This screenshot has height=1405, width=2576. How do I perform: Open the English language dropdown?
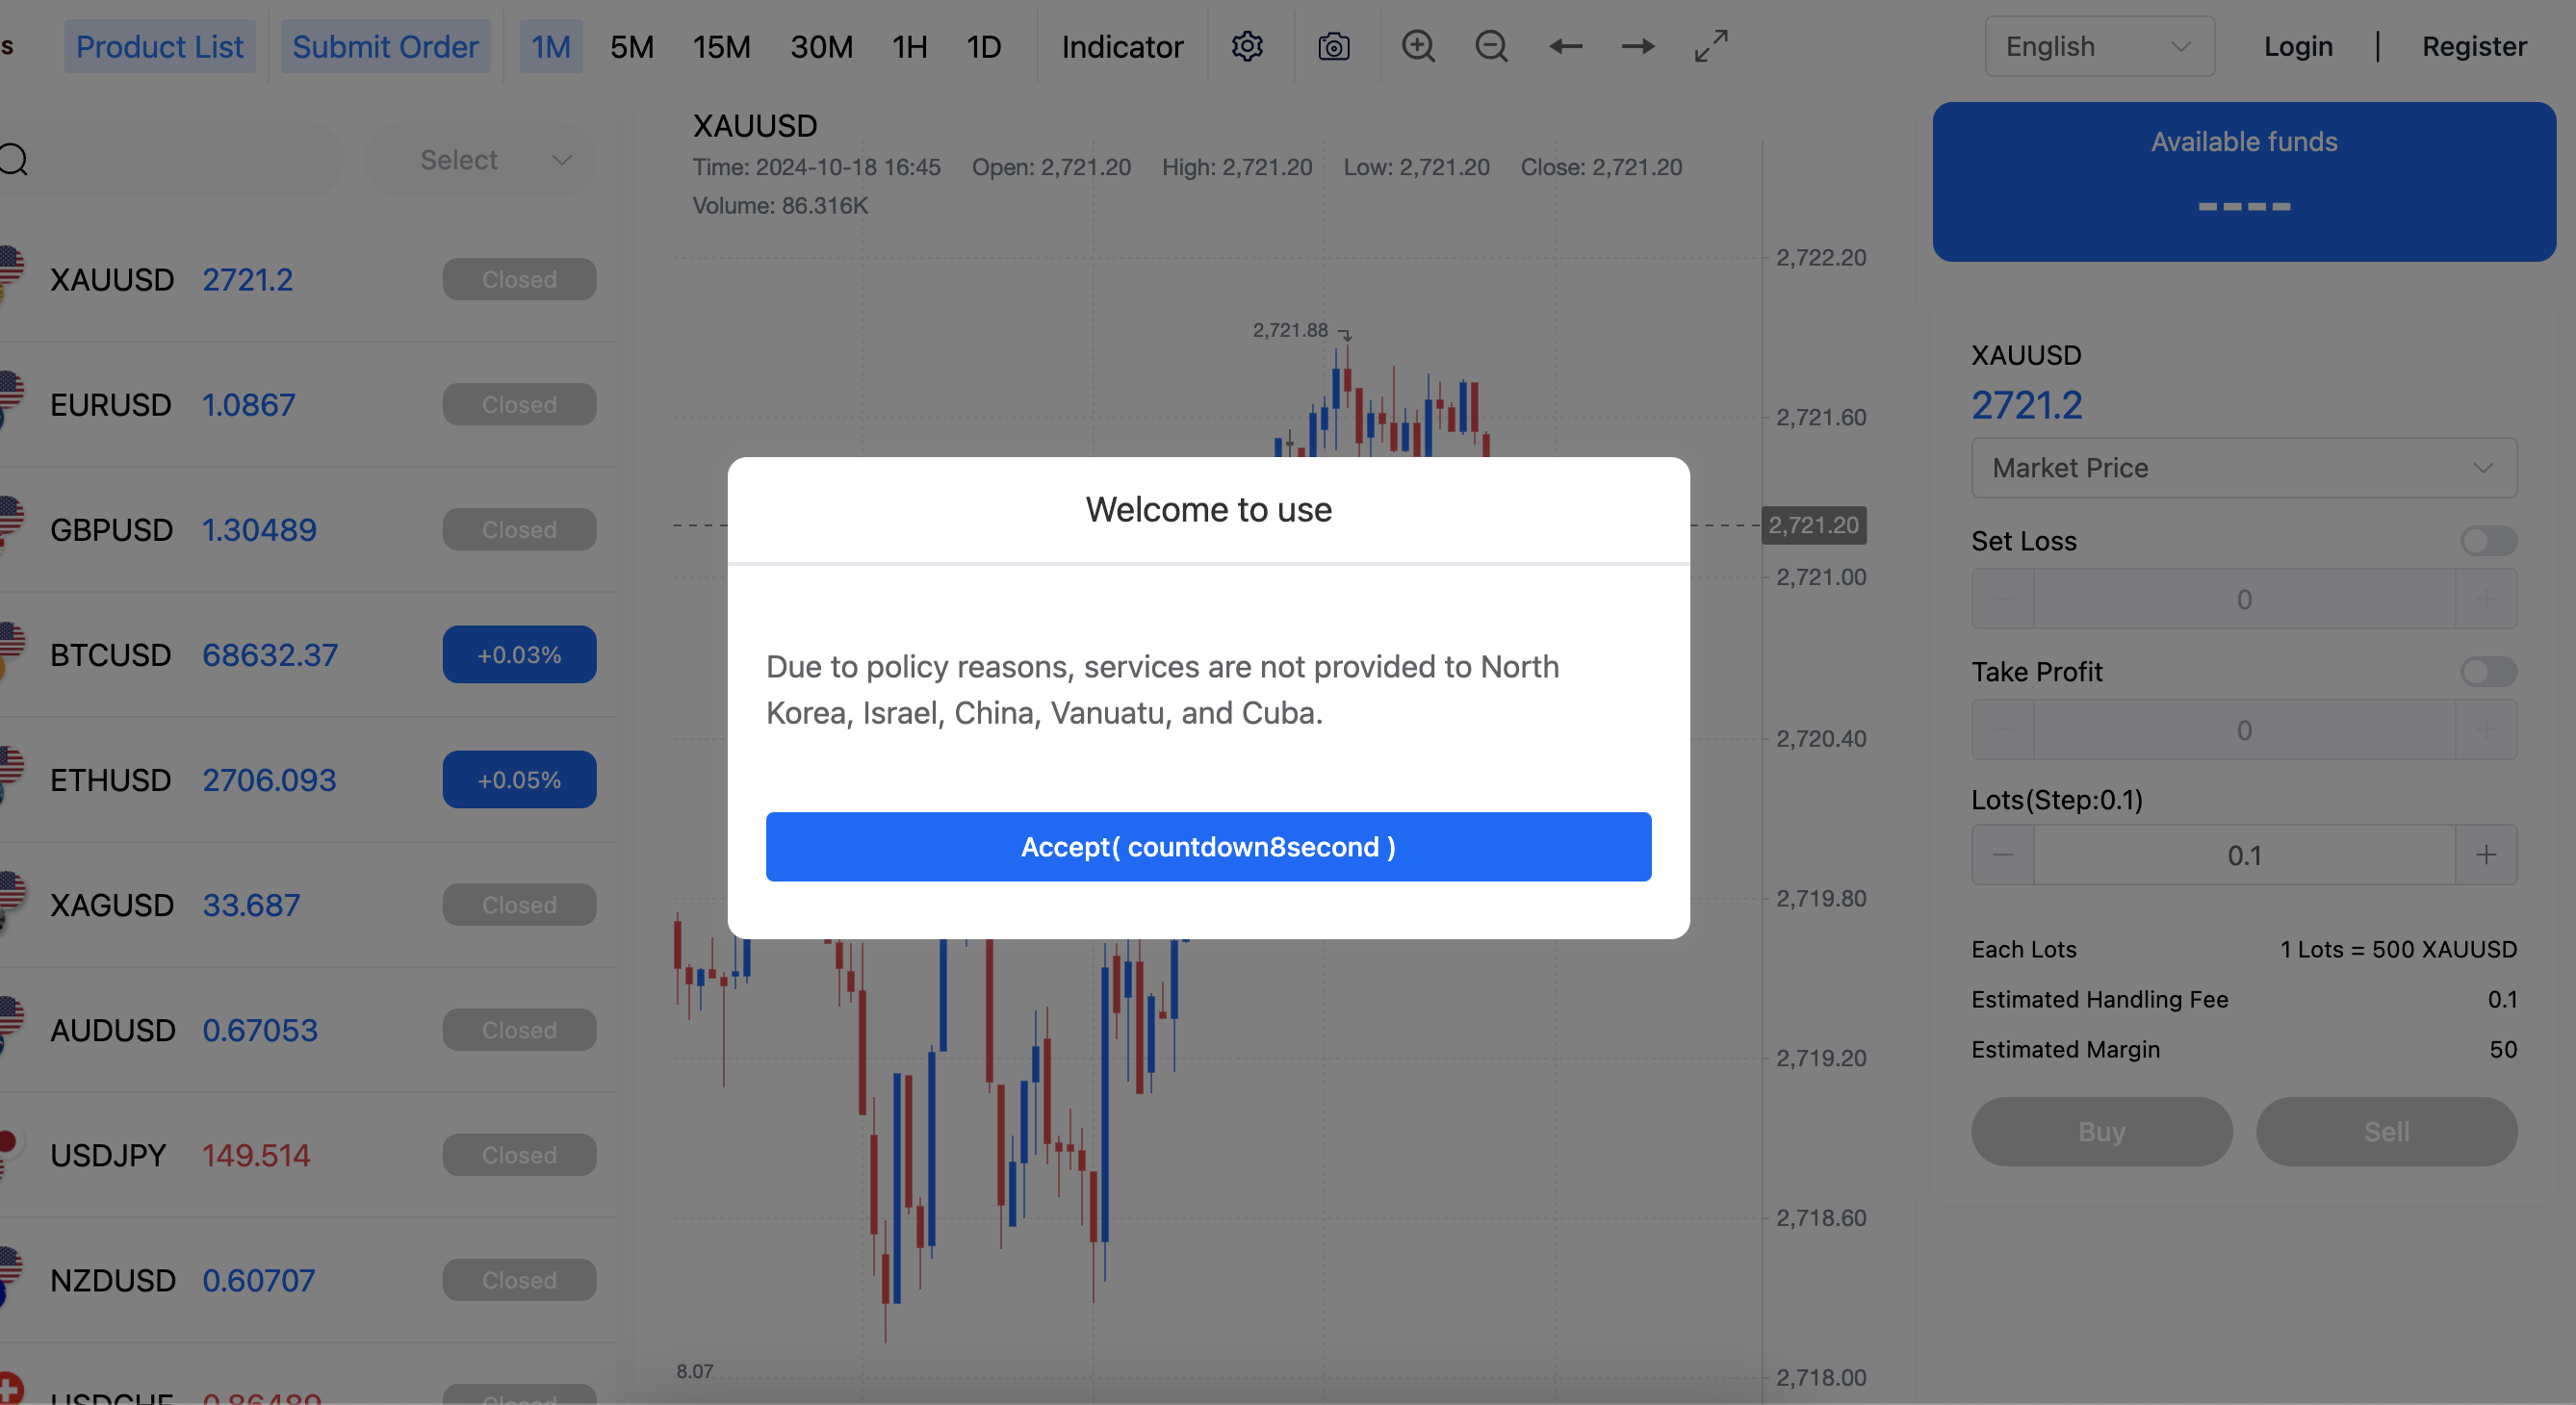tap(2099, 46)
